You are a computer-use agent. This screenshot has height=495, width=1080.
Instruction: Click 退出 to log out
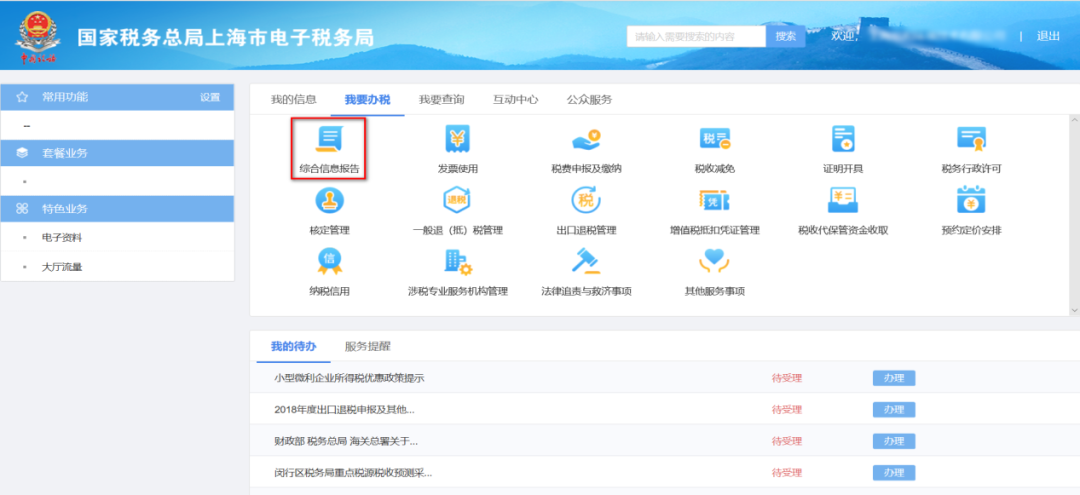click(1048, 36)
